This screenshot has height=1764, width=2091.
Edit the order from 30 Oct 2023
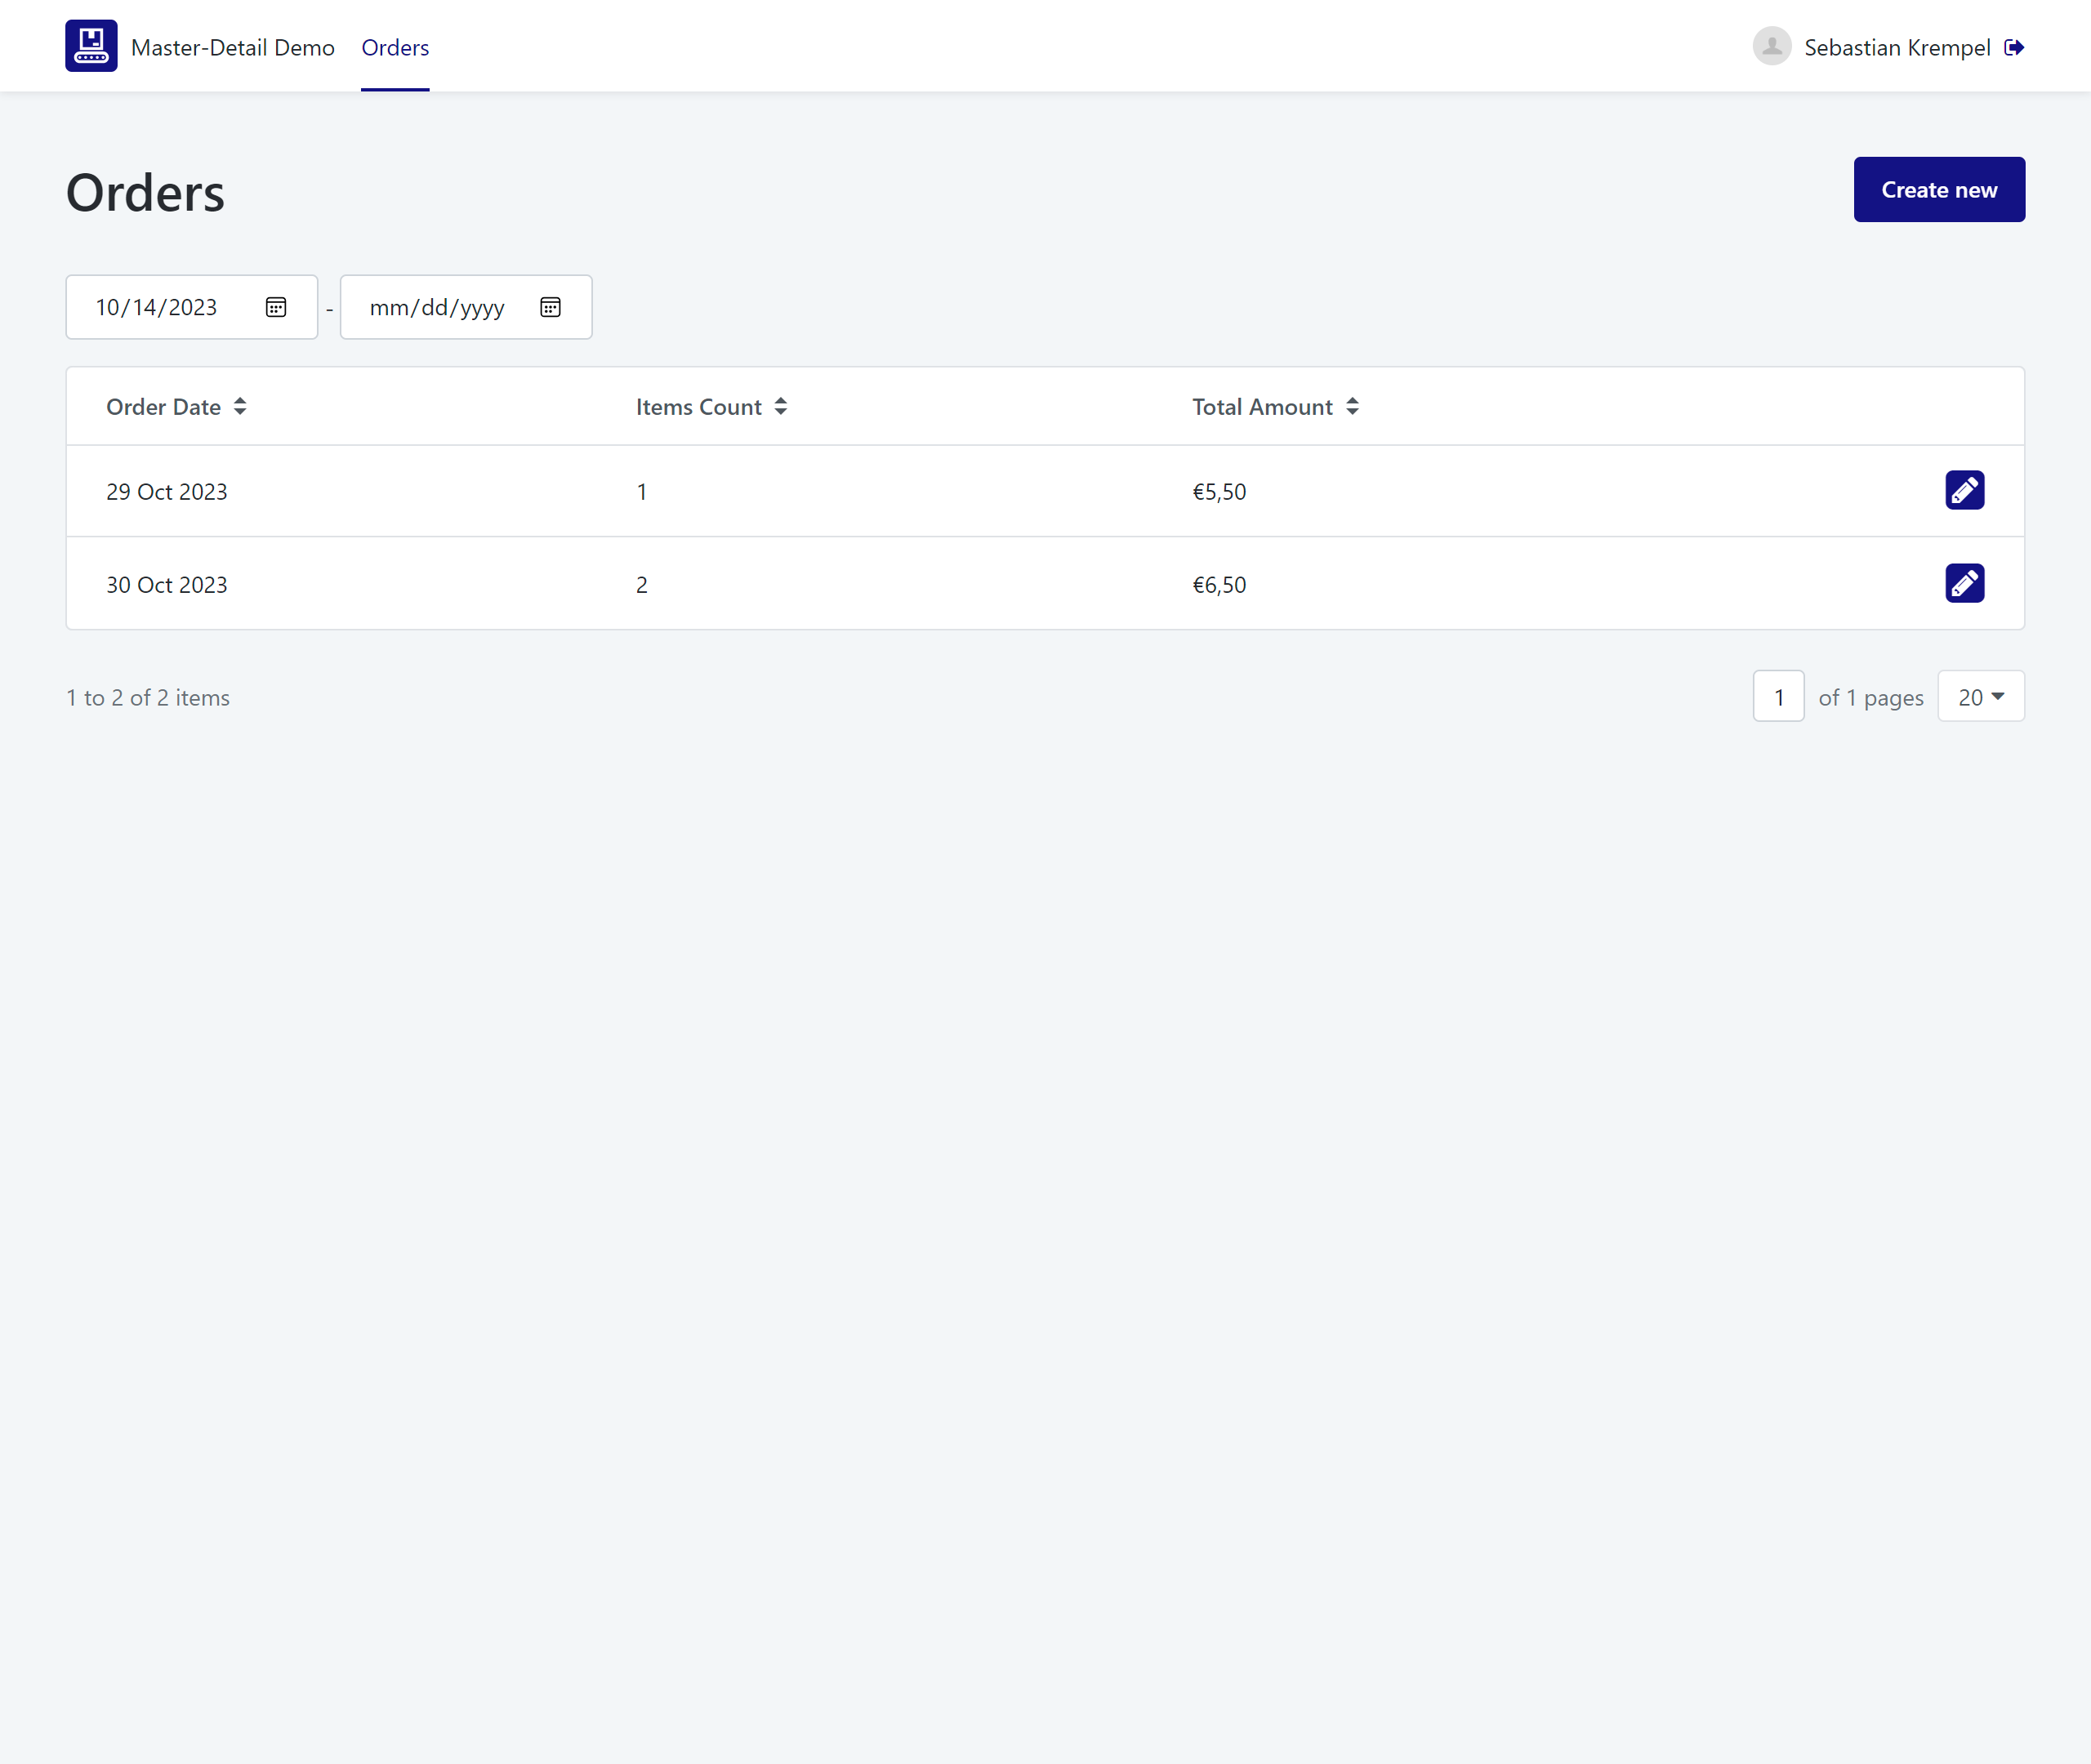coord(1964,583)
